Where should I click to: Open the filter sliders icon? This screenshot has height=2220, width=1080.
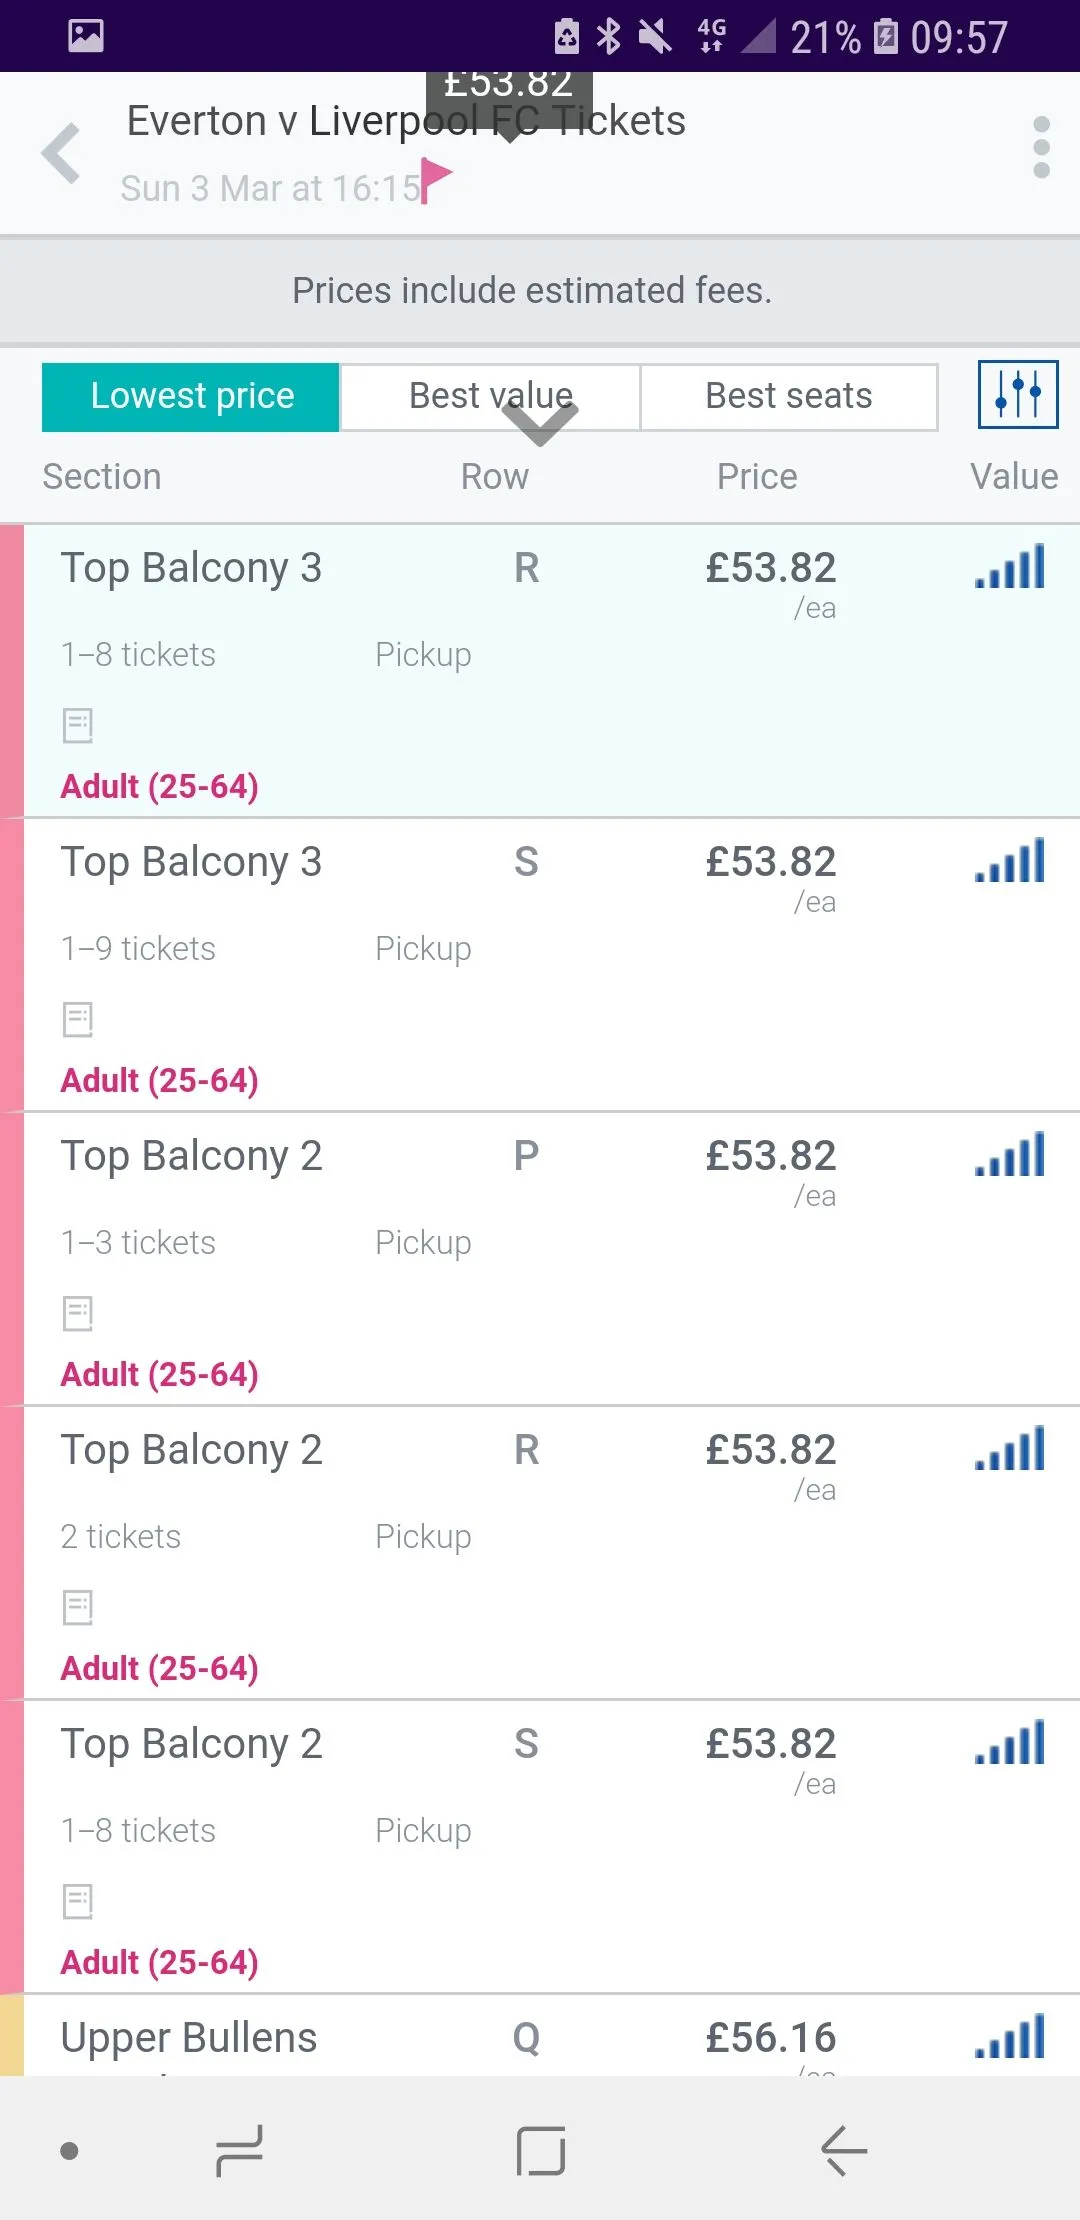(x=1017, y=395)
